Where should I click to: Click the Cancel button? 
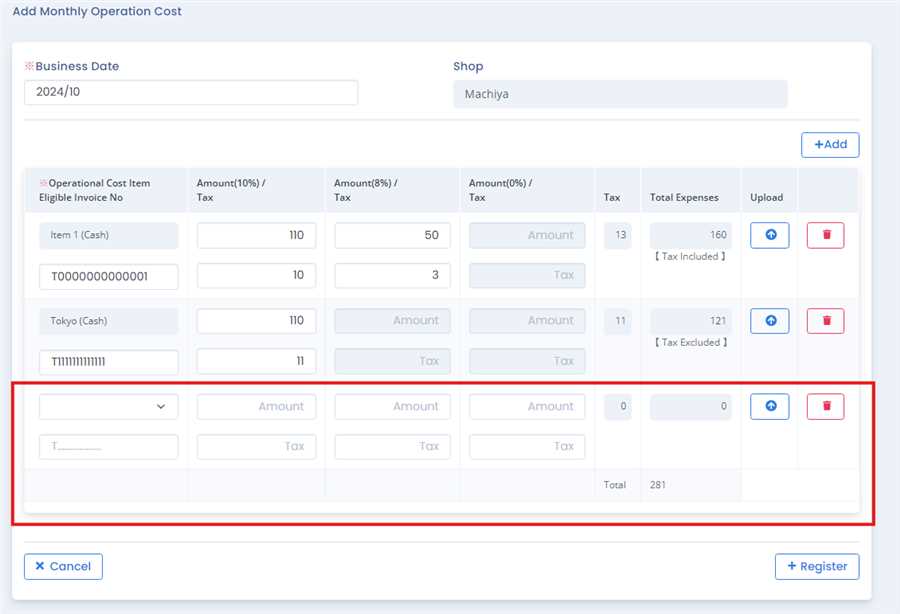click(63, 566)
